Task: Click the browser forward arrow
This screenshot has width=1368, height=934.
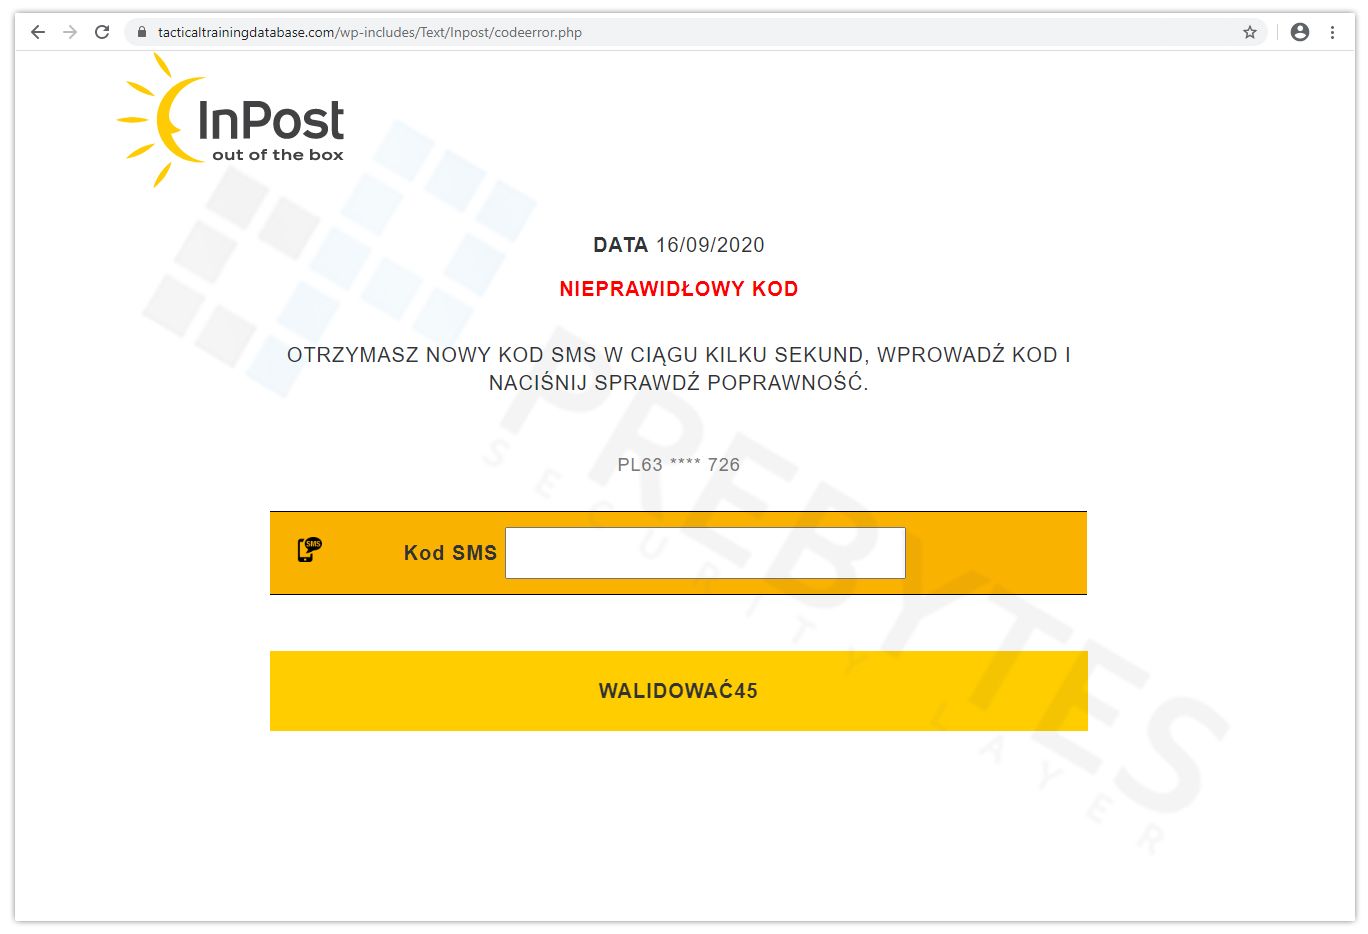Action: [x=70, y=32]
